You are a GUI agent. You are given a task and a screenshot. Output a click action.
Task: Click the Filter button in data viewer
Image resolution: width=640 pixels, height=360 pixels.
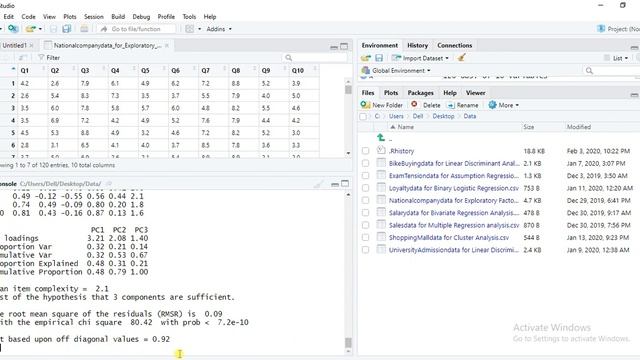click(49, 58)
